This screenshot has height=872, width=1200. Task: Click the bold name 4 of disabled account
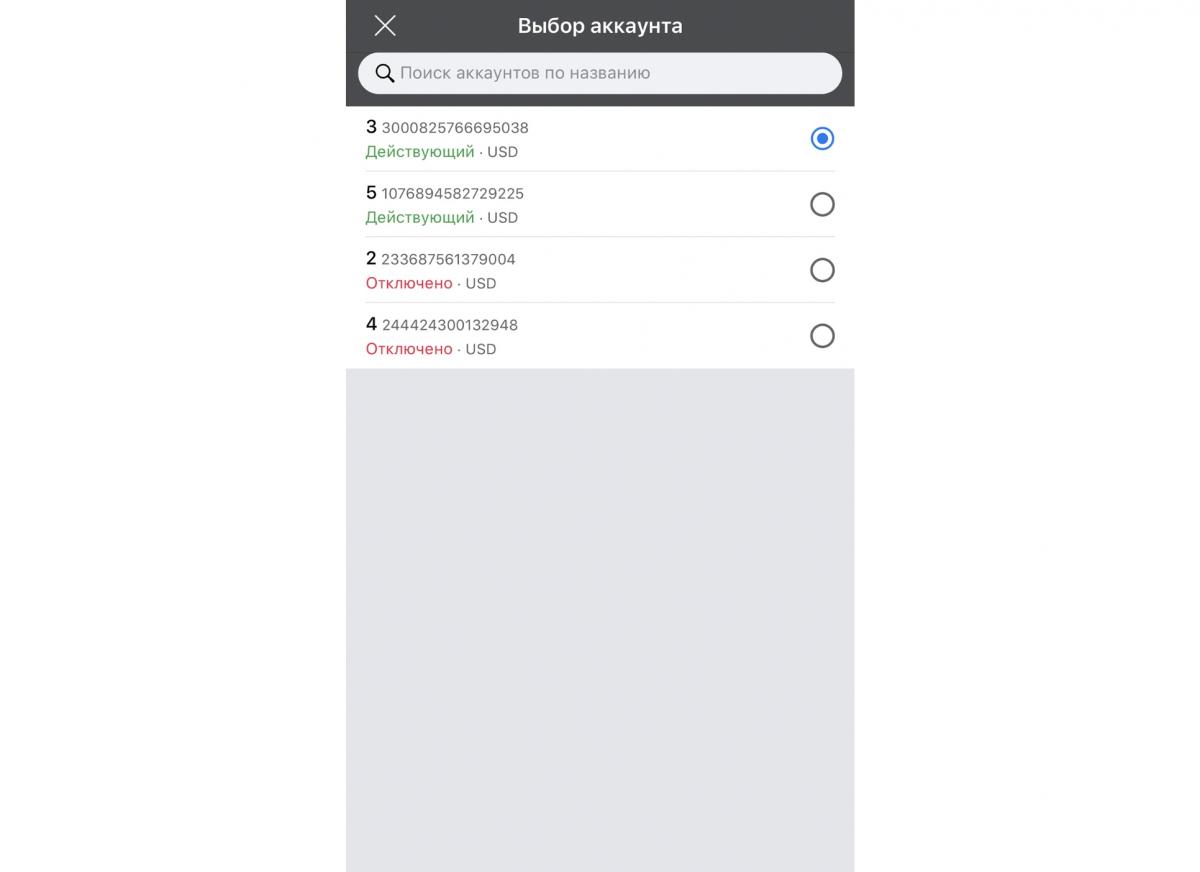tap(371, 324)
